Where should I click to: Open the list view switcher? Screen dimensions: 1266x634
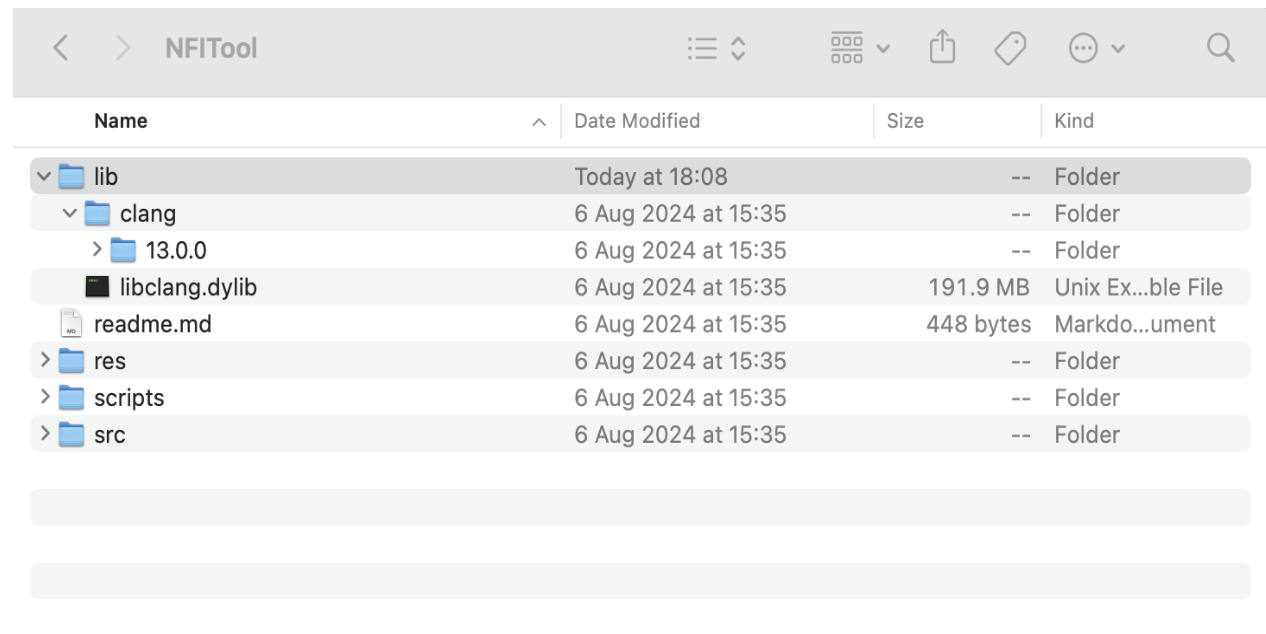click(x=717, y=48)
